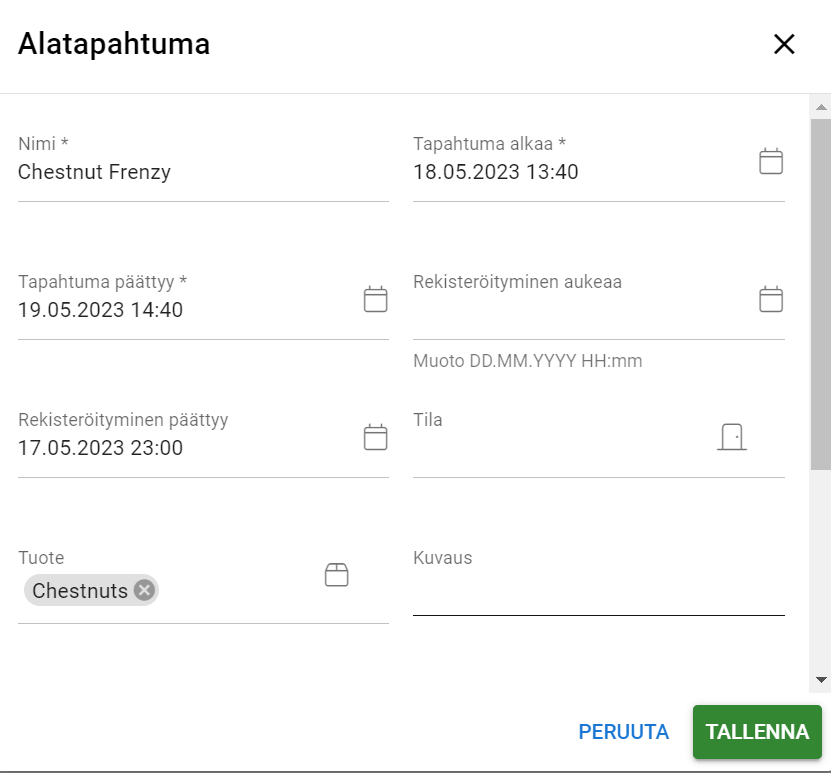This screenshot has height=773, width=831.
Task: Close the Alatapahtuma dialog with the X
Action: click(x=784, y=44)
